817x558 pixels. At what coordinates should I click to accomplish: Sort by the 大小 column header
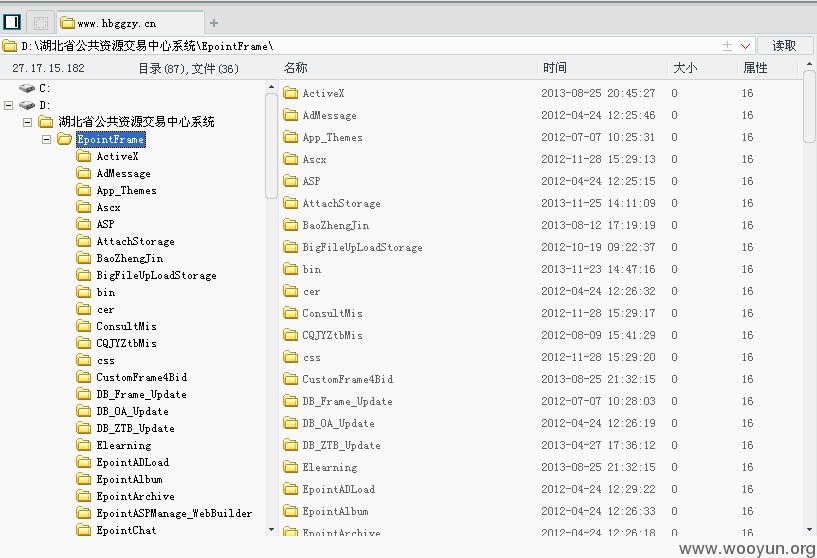685,68
